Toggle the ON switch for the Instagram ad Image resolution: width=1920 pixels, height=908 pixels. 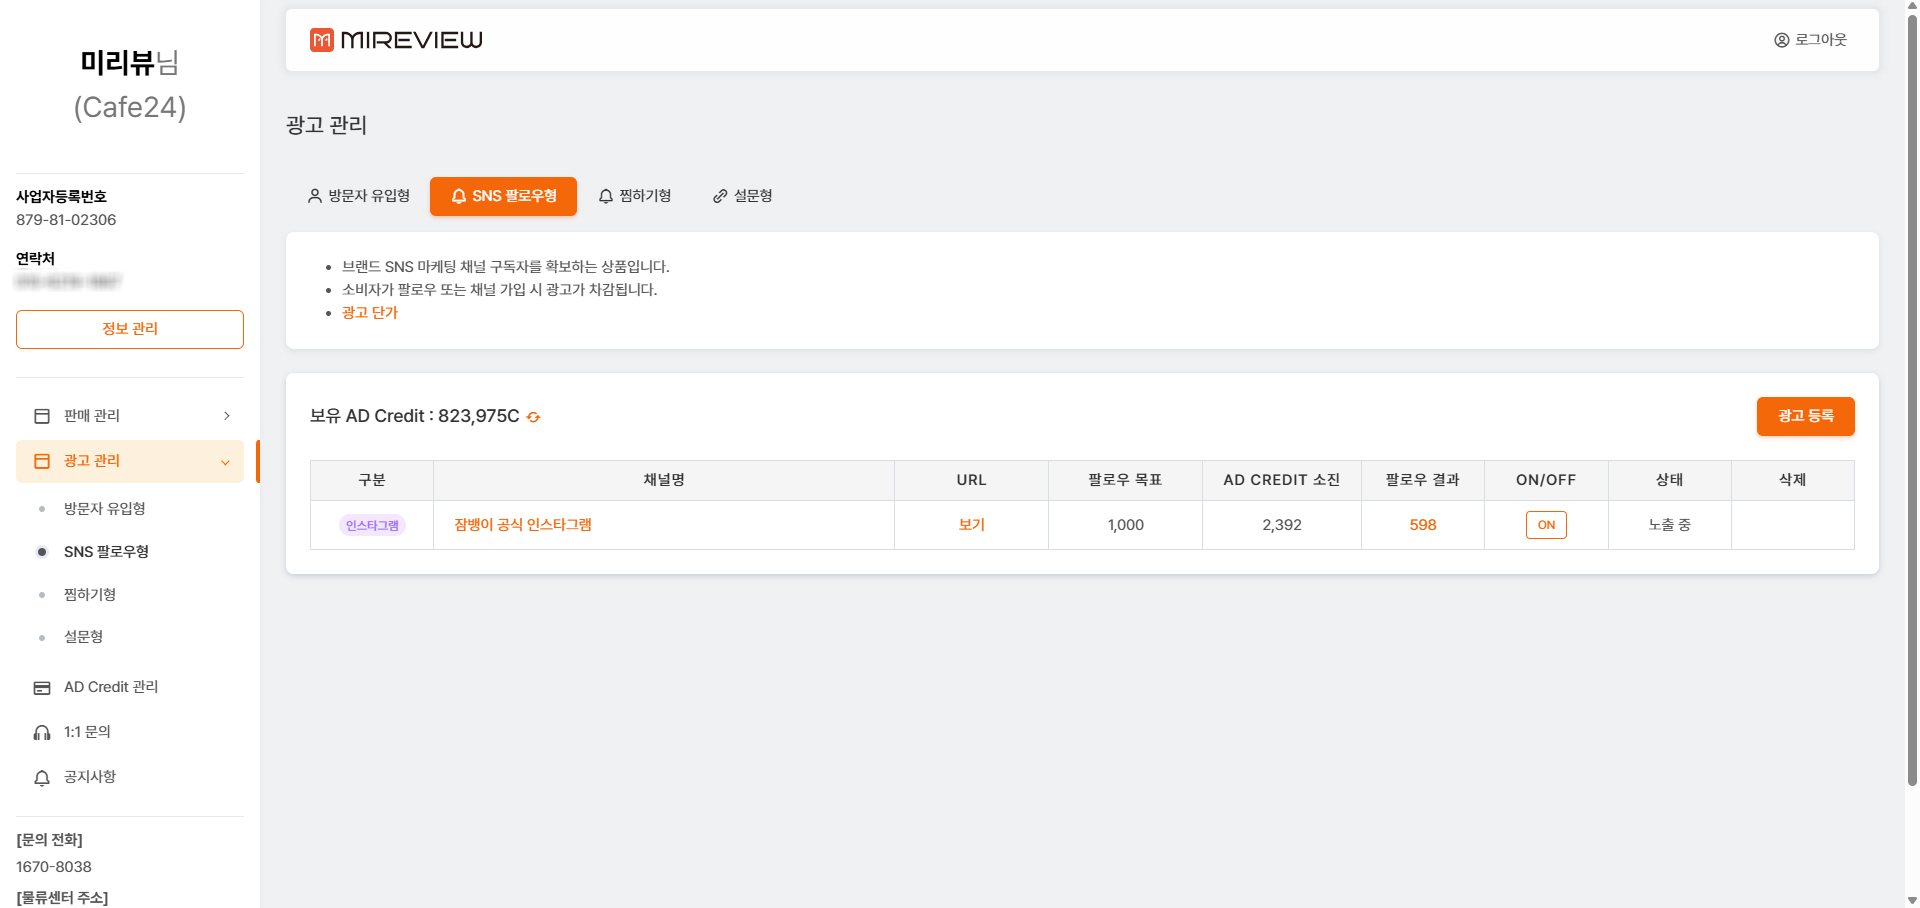[1545, 525]
